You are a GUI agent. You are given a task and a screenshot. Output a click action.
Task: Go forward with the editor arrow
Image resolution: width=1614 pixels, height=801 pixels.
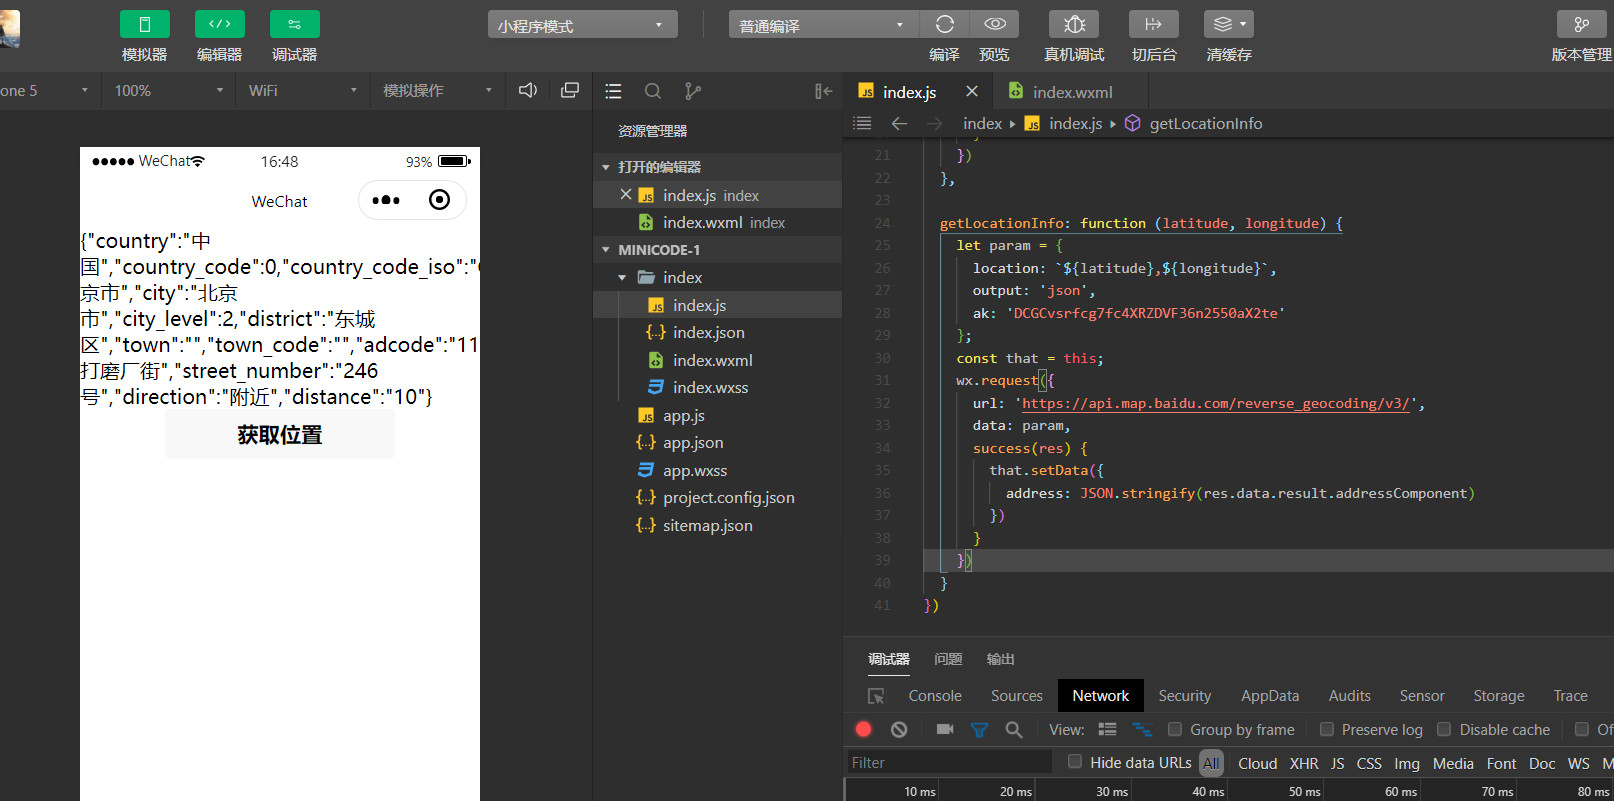pyautogui.click(x=934, y=123)
